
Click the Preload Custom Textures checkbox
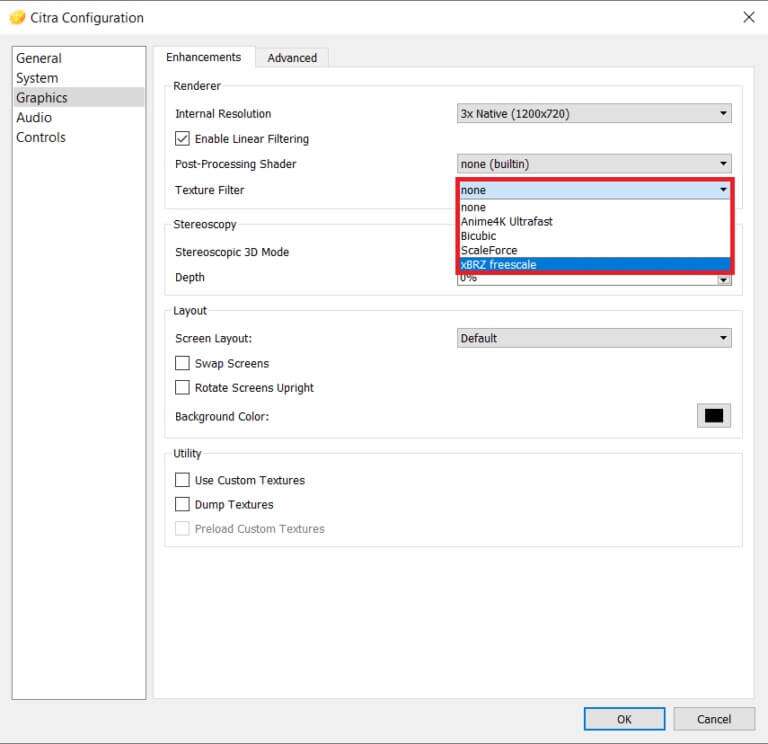(x=182, y=528)
